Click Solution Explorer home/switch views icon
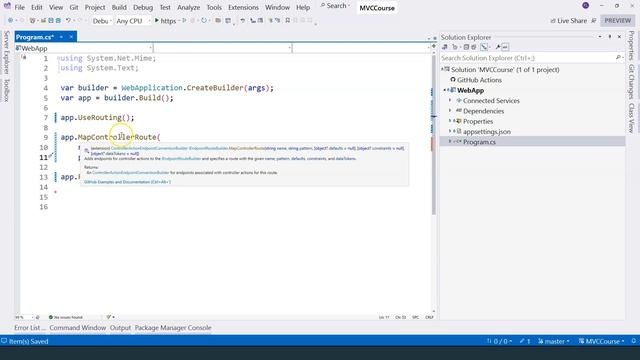Screen dimensions: 640x360 click(445, 47)
